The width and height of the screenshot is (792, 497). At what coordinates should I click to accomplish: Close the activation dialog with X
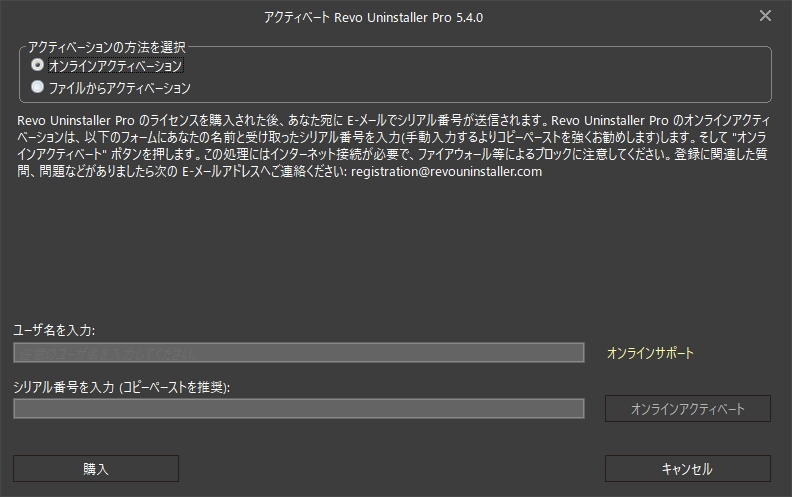click(x=765, y=16)
